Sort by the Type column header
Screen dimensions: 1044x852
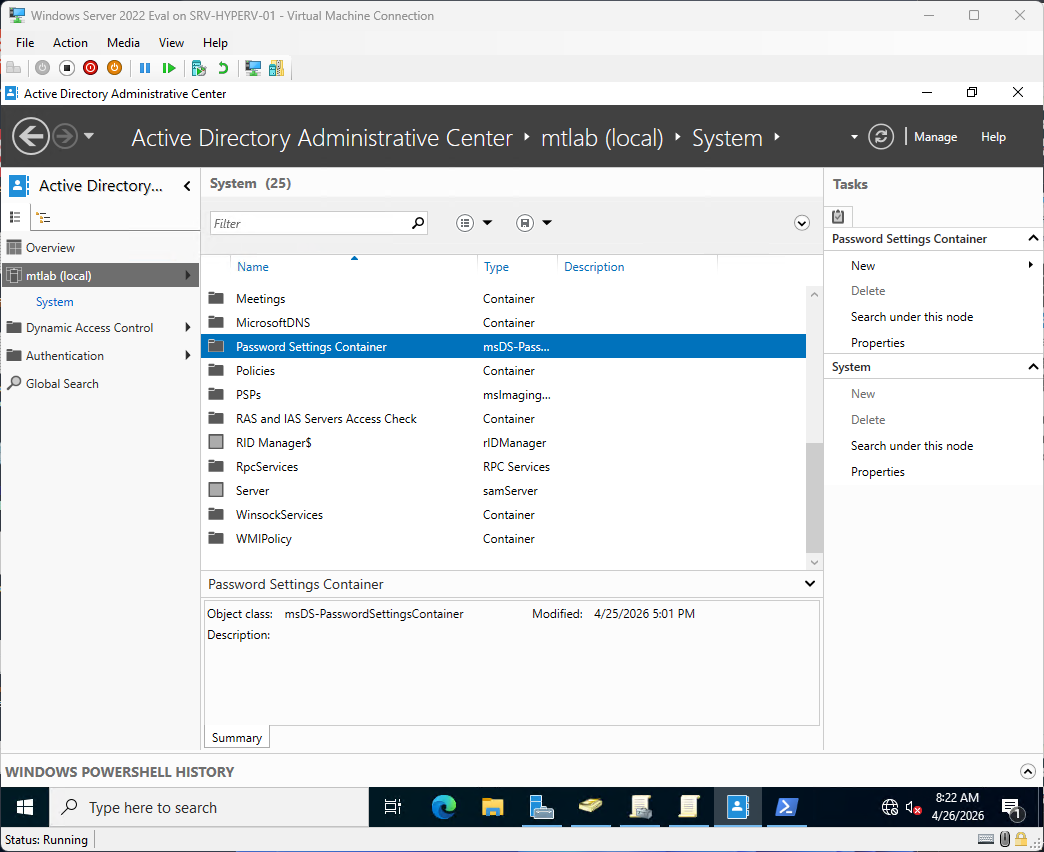pyautogui.click(x=496, y=267)
